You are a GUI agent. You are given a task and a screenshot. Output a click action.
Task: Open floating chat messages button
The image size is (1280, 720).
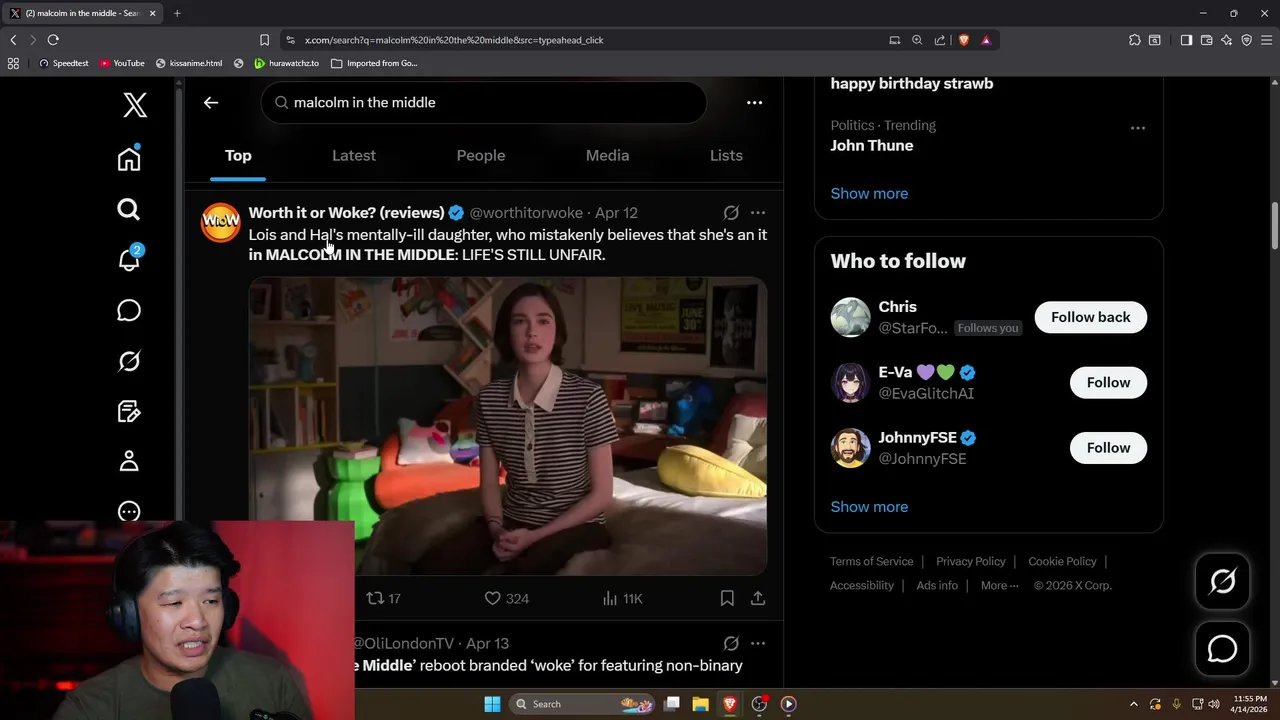click(1222, 649)
